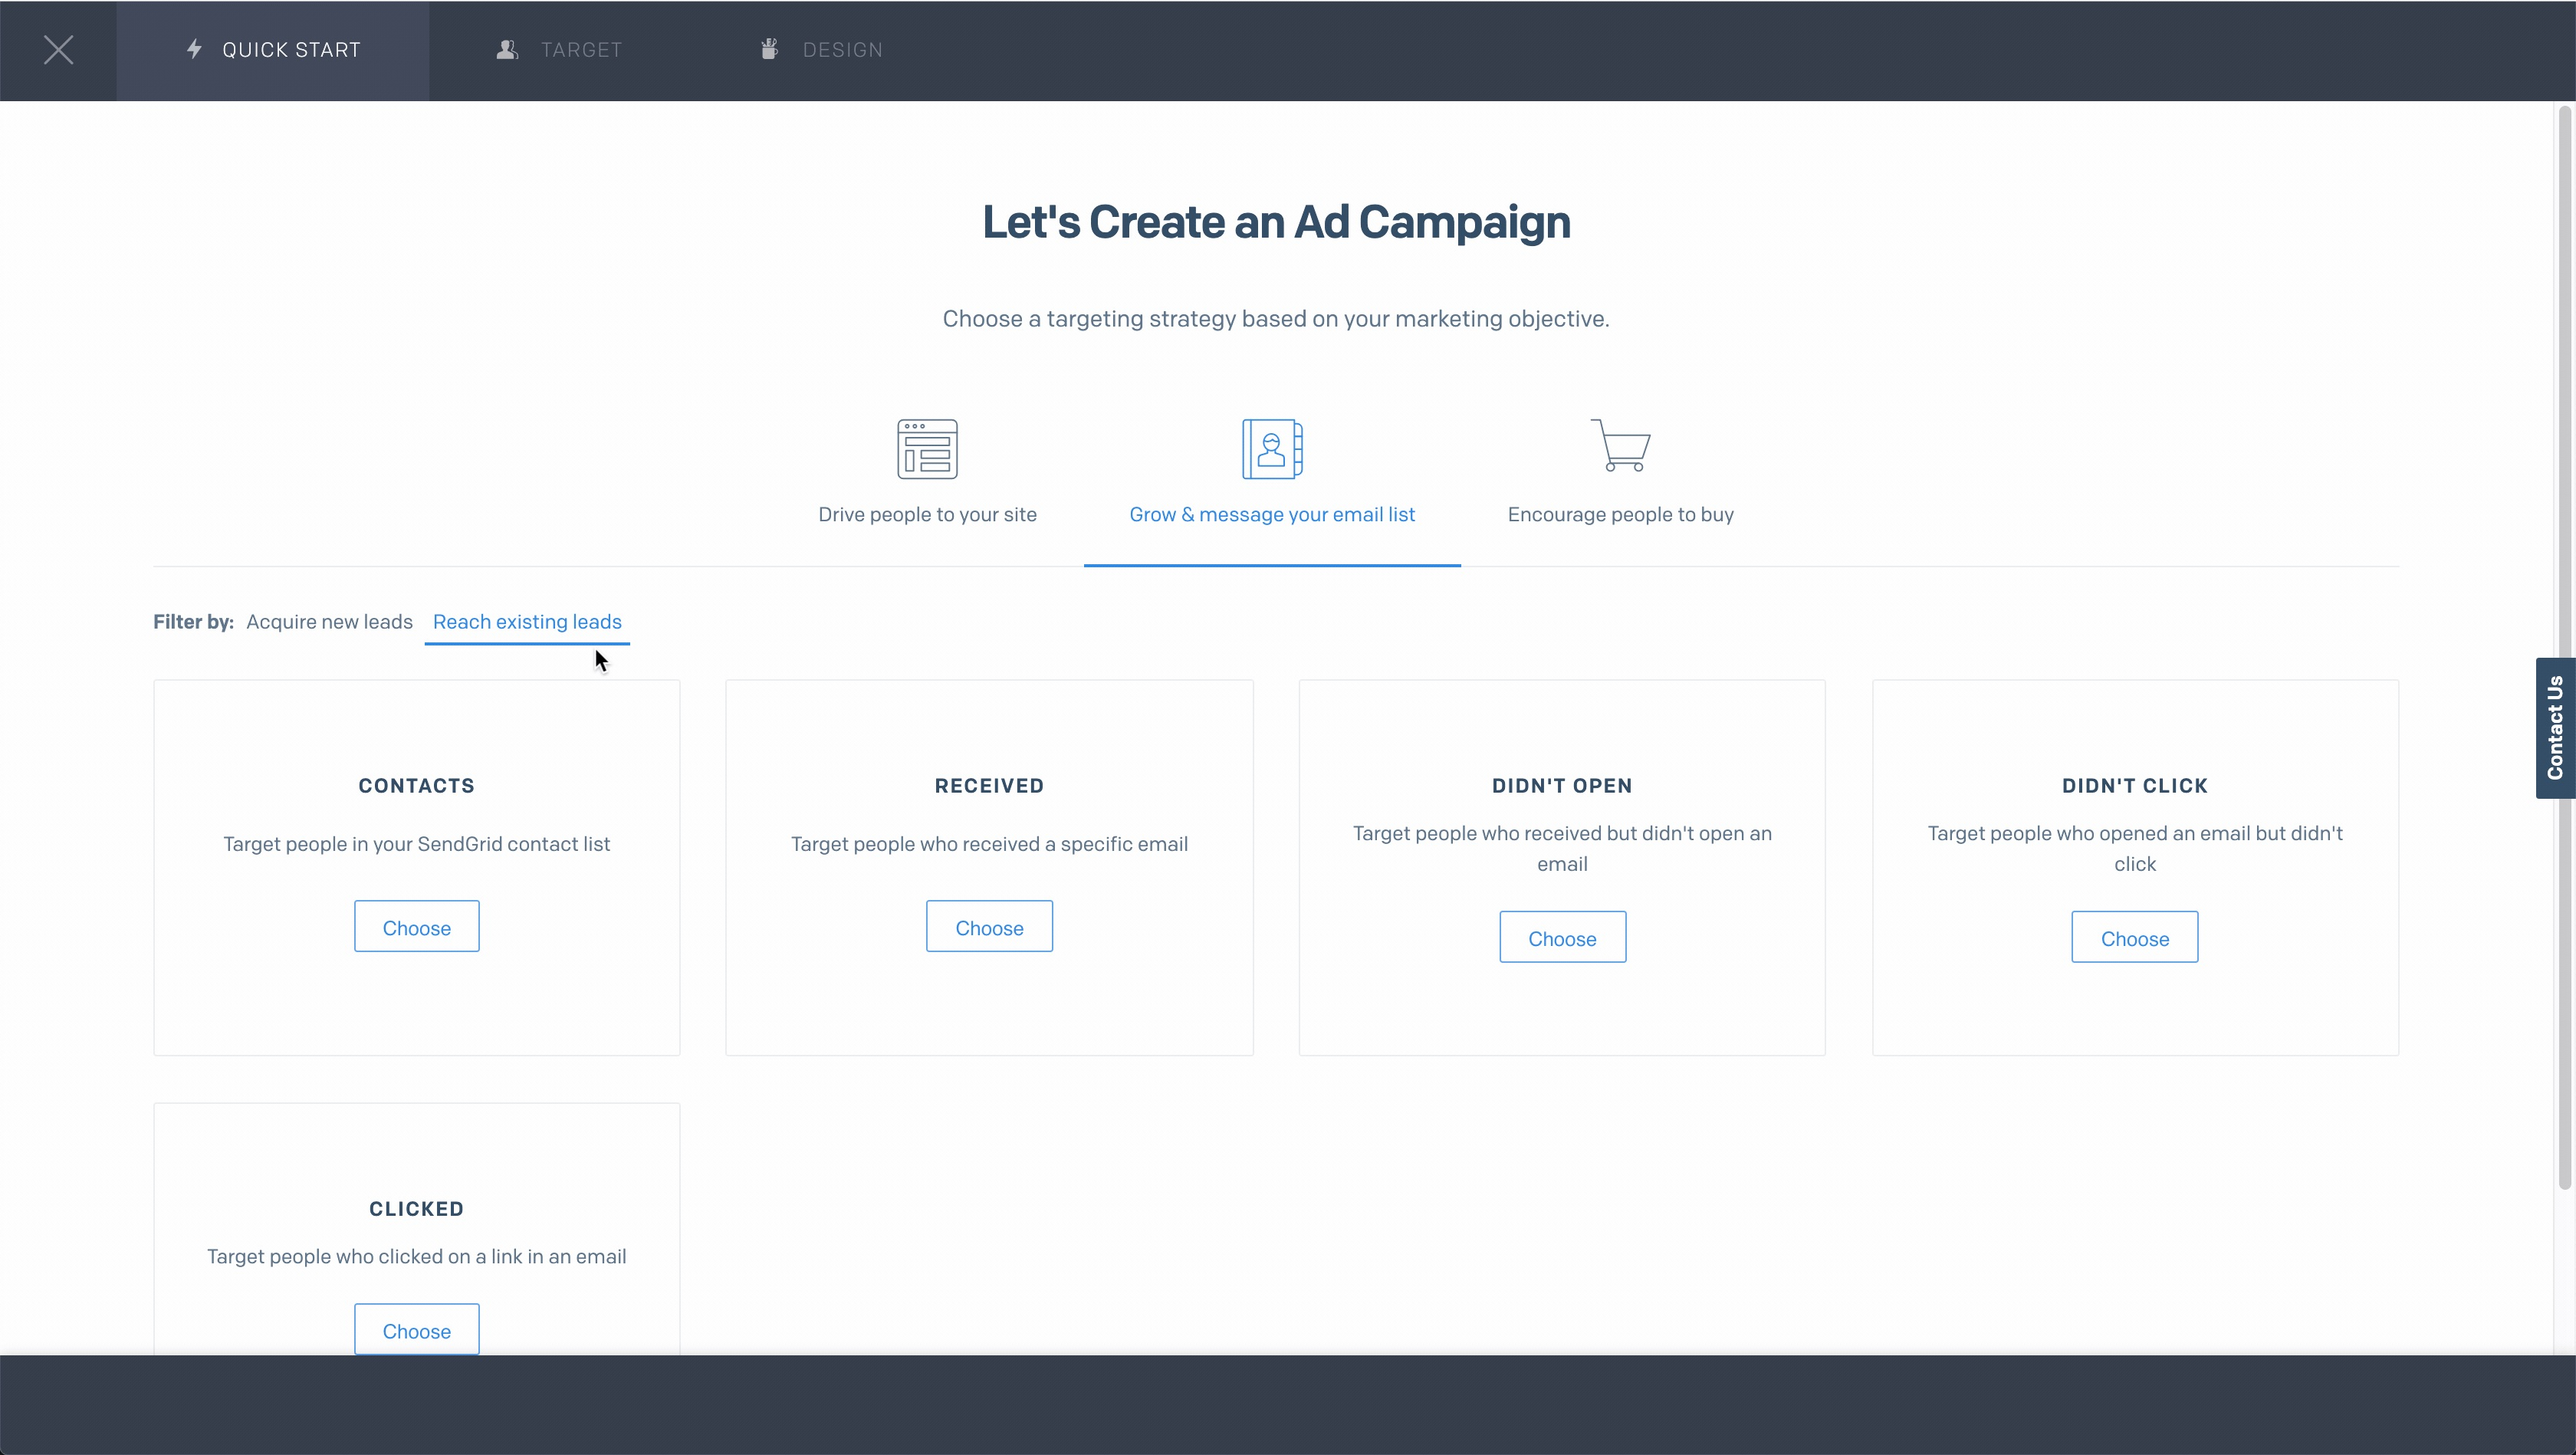Choose the Received targeting strategy
The height and width of the screenshot is (1455, 2576).
pyautogui.click(x=989, y=927)
